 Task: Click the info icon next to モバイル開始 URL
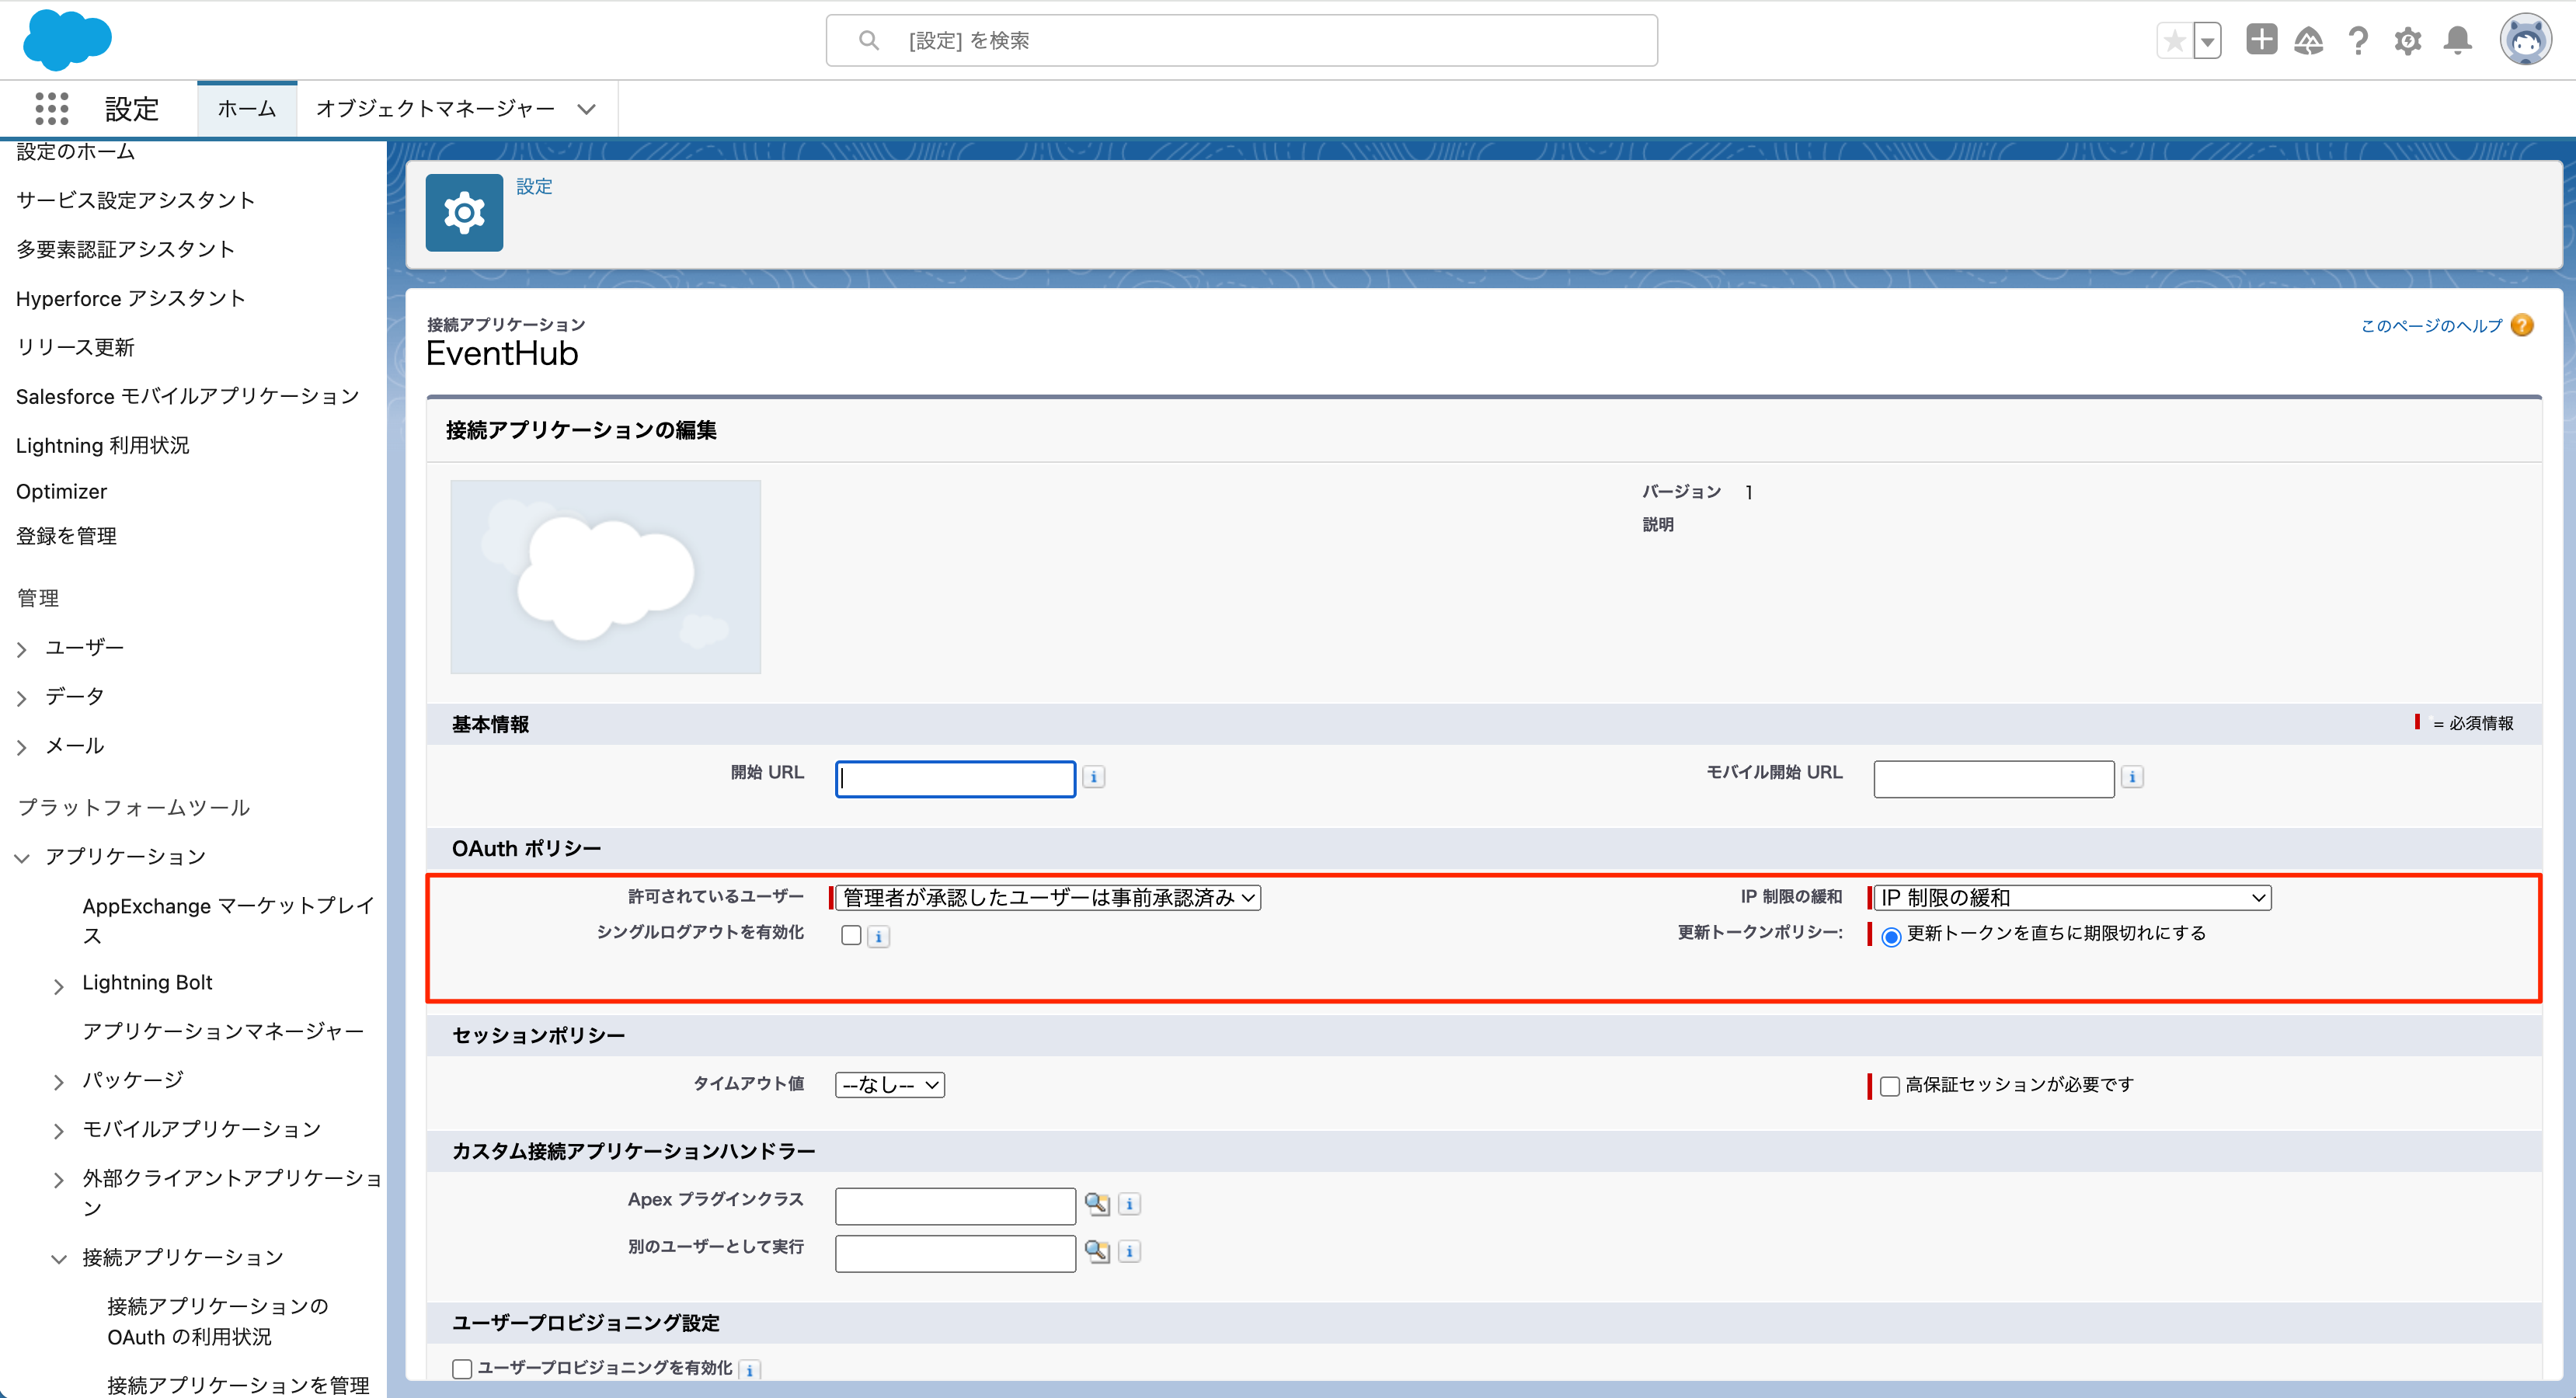tap(2132, 777)
